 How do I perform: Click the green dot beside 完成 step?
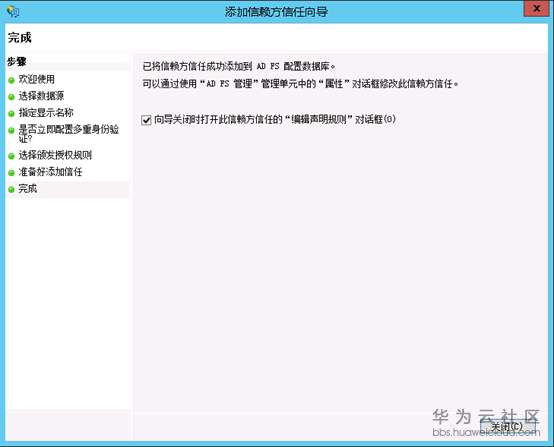click(11, 190)
